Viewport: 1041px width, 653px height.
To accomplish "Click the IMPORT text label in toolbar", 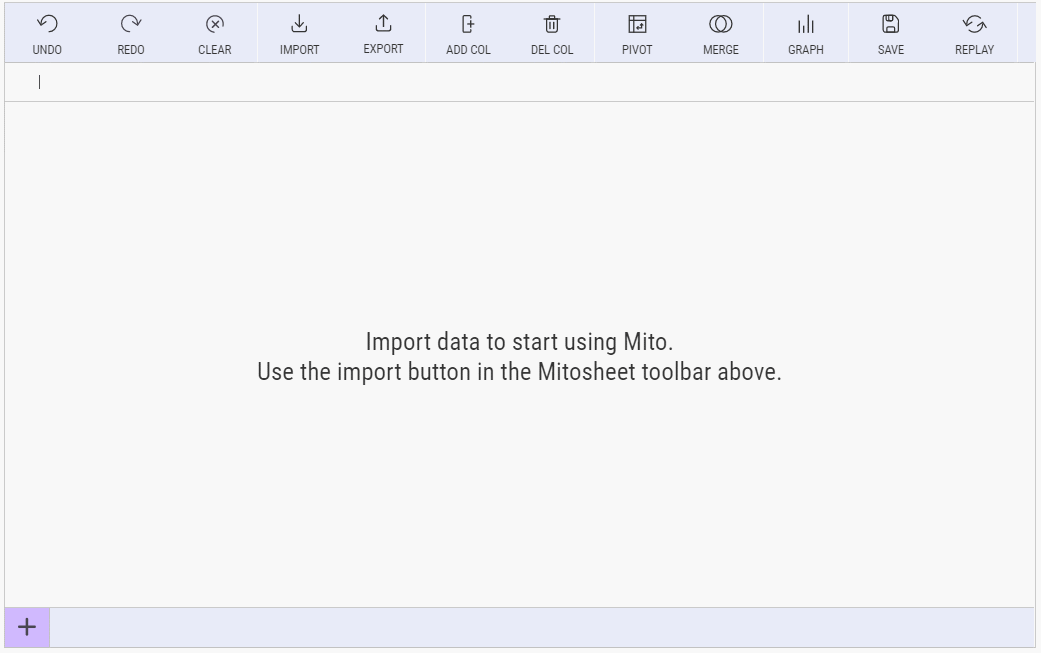I will point(299,50).
